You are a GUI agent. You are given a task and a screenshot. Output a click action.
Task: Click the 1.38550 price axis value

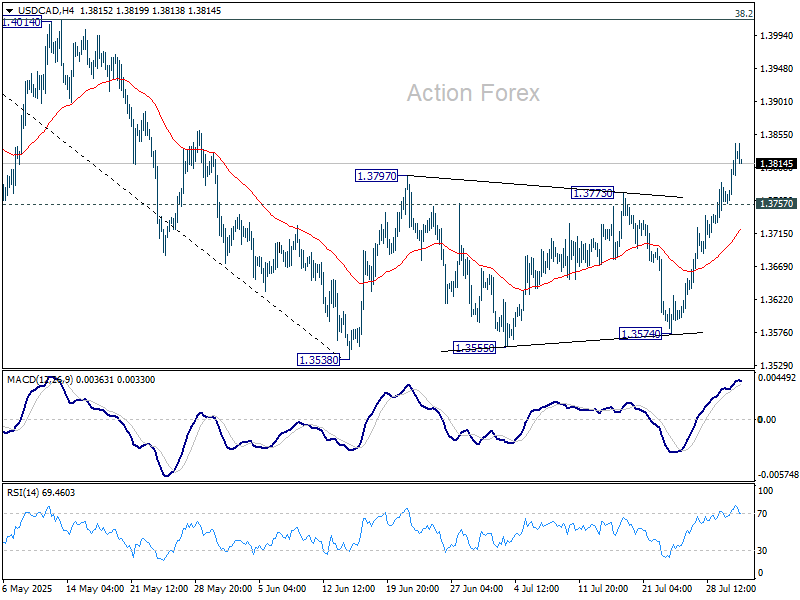(x=777, y=135)
